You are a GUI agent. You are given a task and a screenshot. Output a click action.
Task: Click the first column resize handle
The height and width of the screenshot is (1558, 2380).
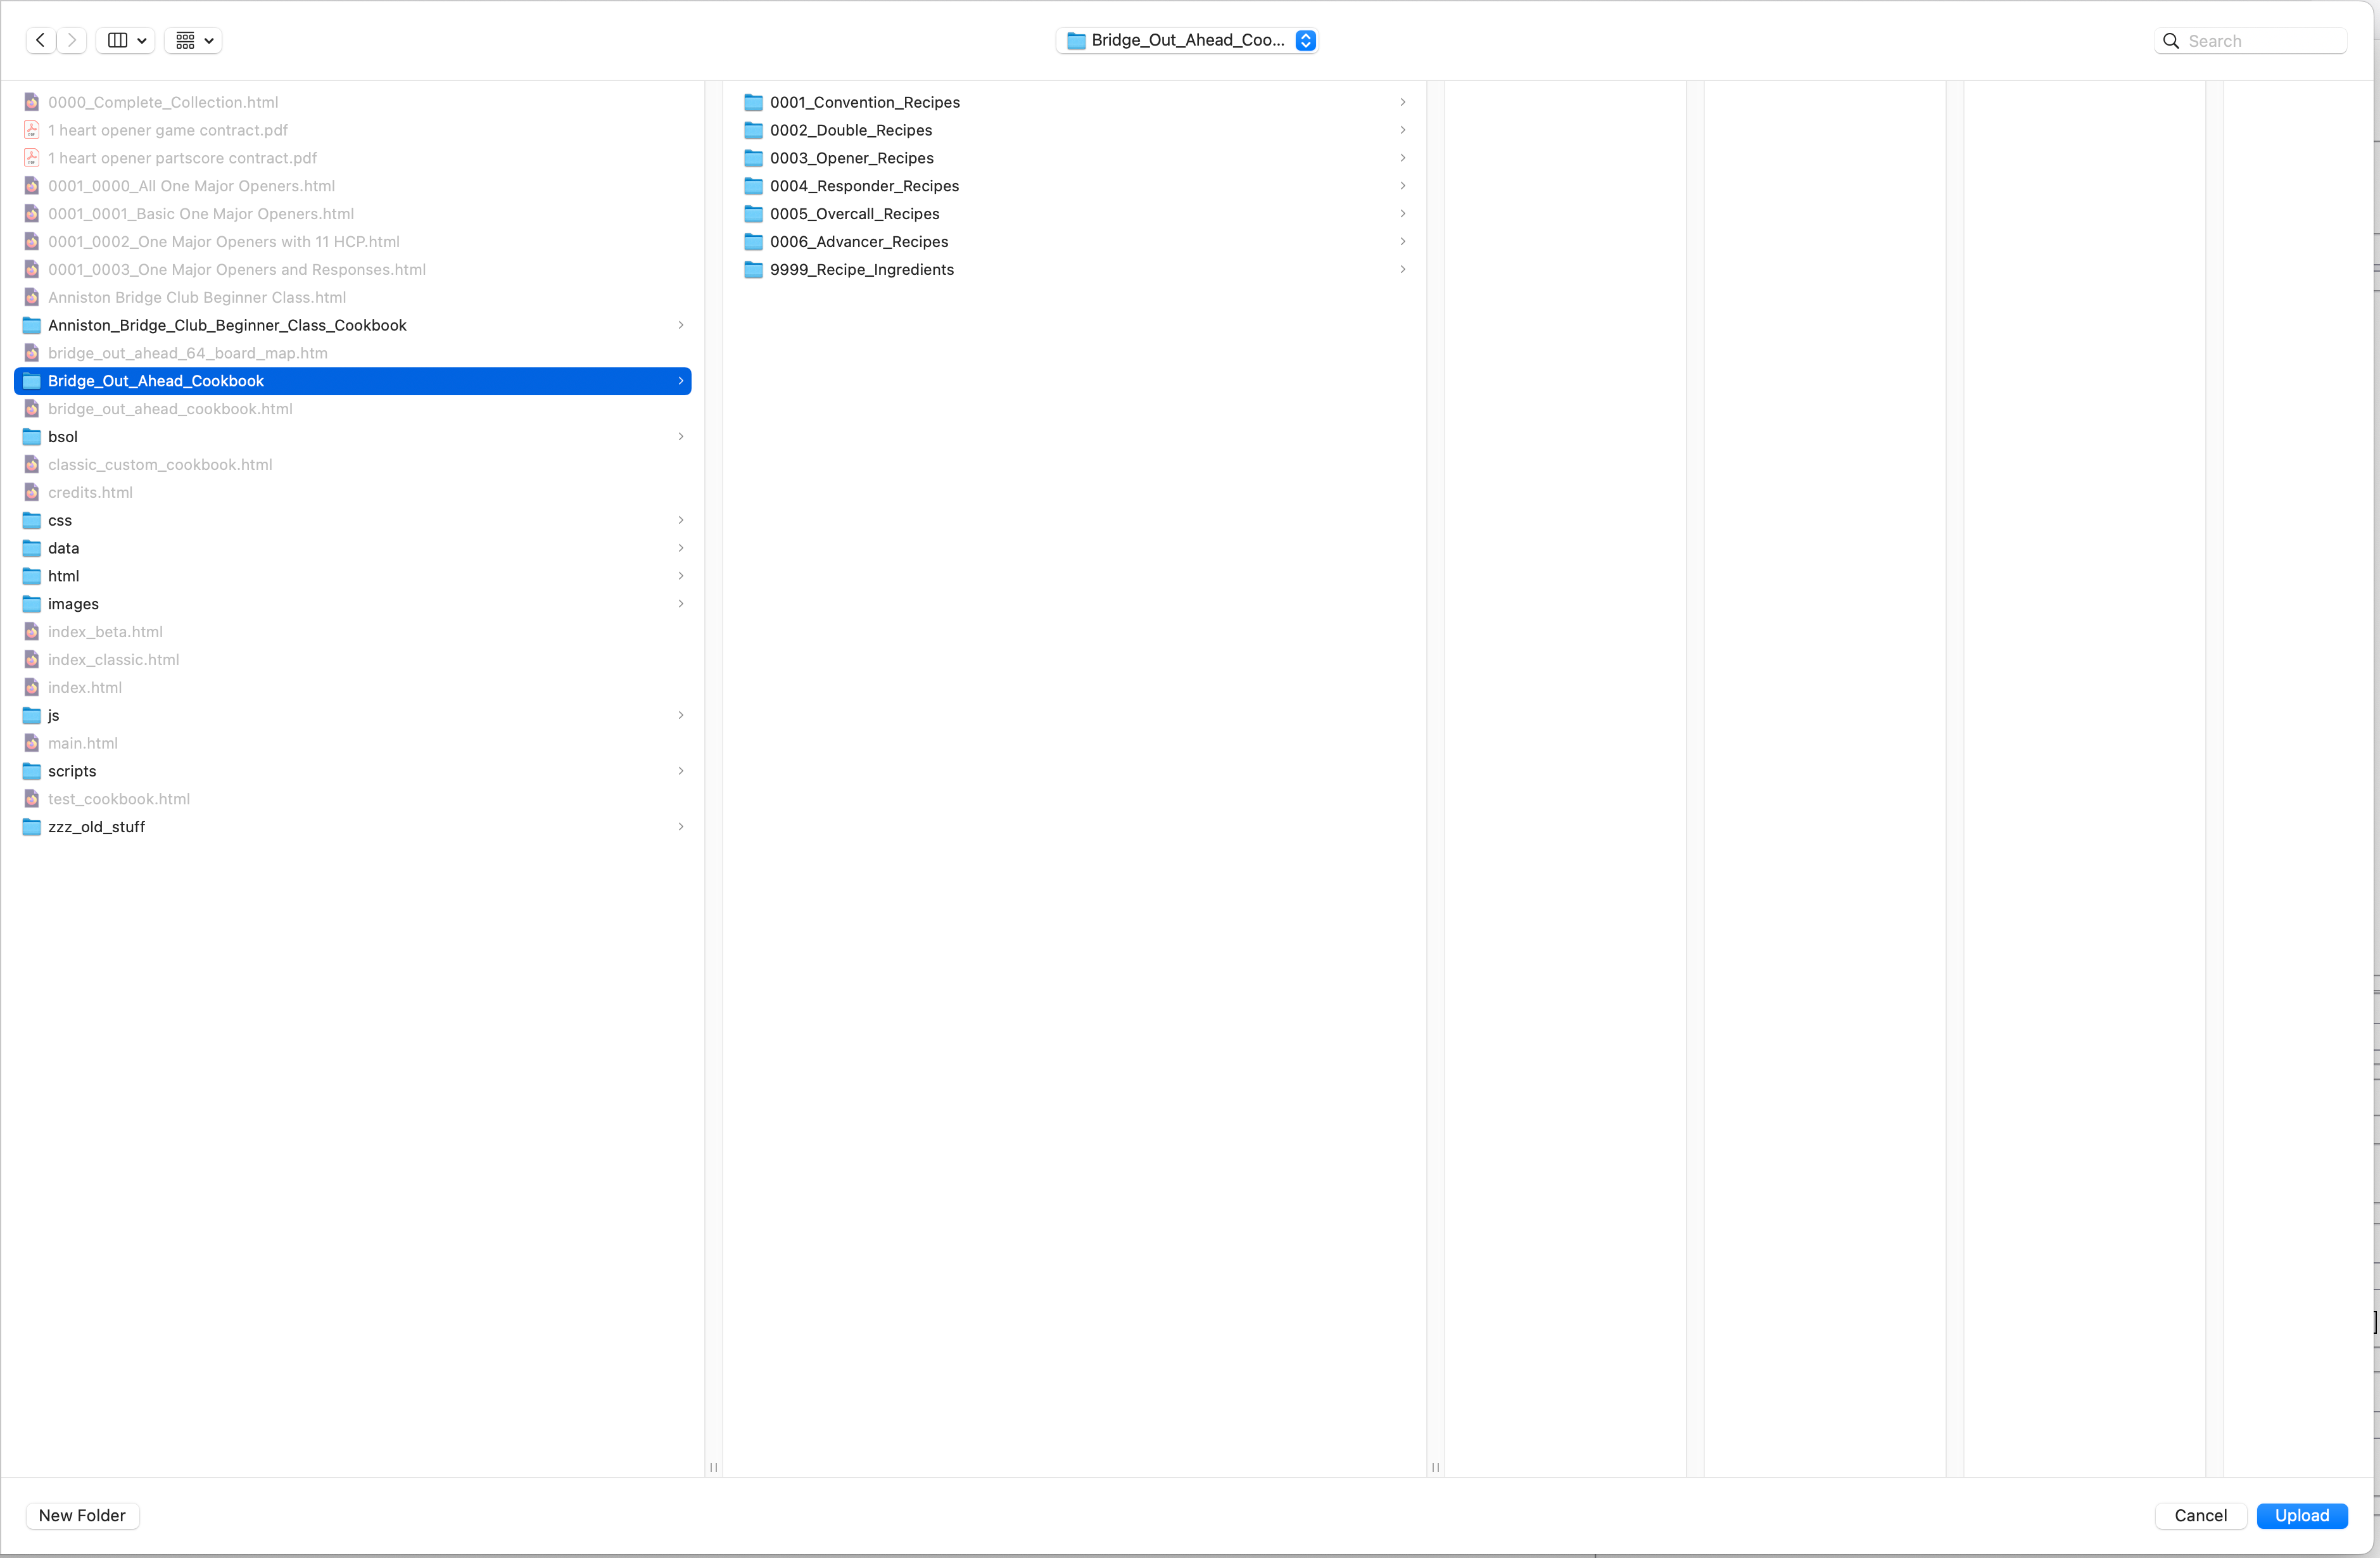[713, 1467]
